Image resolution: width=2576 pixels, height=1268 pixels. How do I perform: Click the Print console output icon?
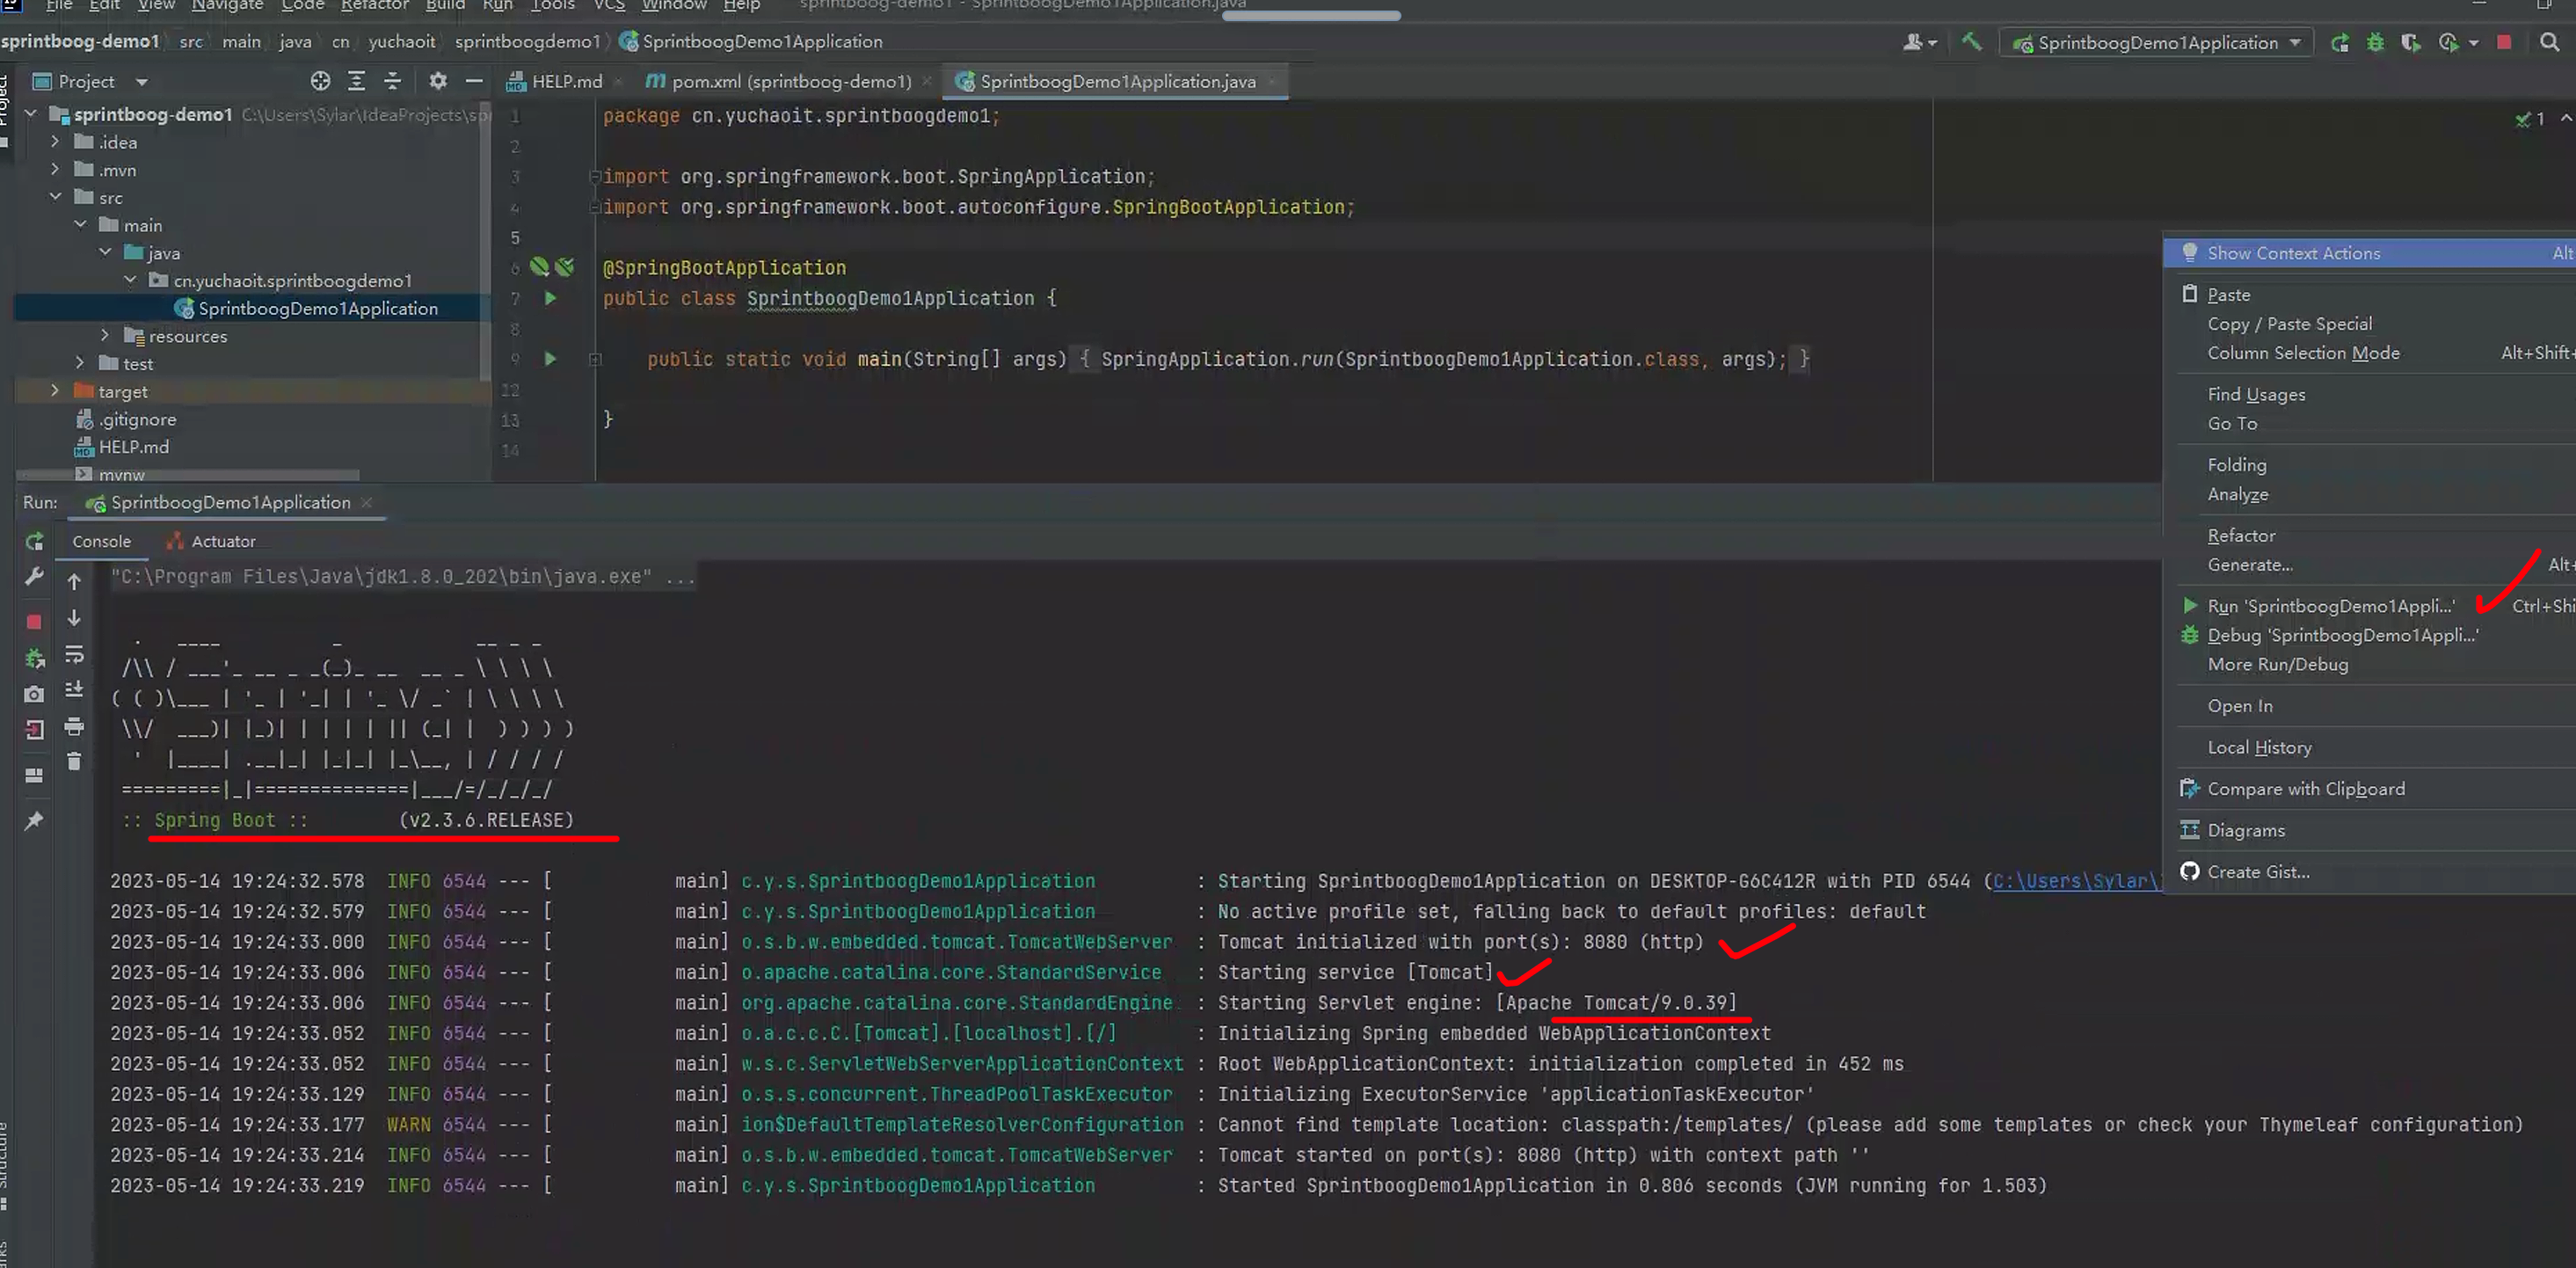(x=74, y=727)
